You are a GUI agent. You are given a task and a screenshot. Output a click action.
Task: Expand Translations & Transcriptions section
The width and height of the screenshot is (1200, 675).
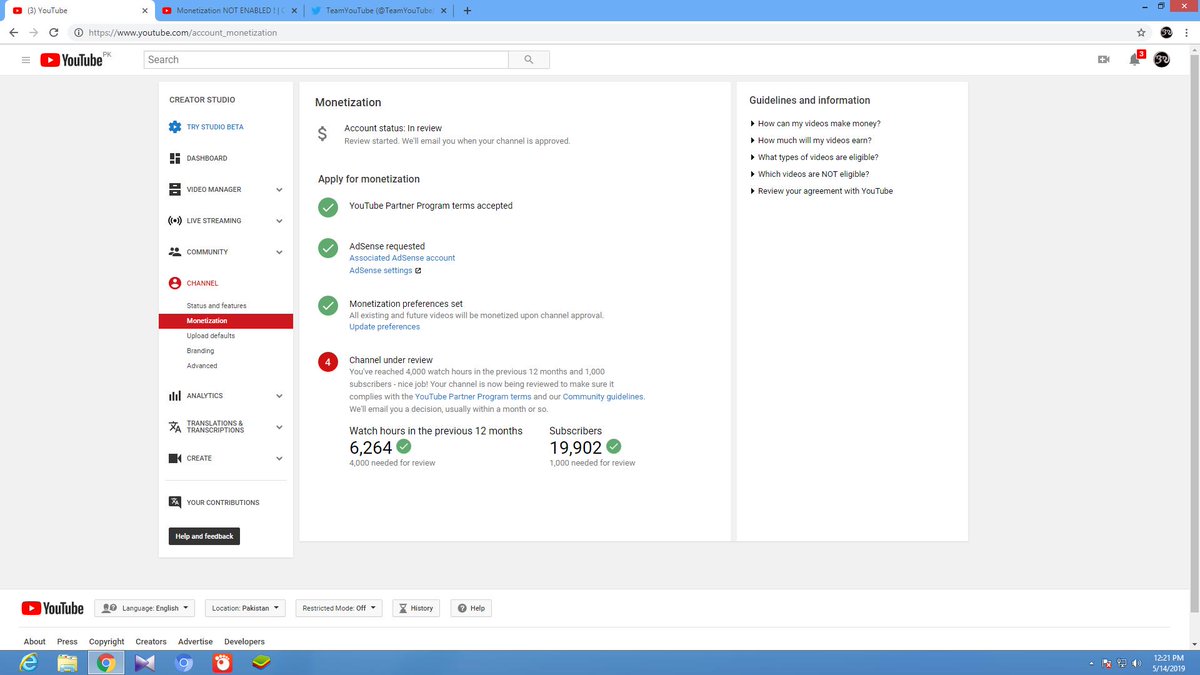[x=279, y=427]
